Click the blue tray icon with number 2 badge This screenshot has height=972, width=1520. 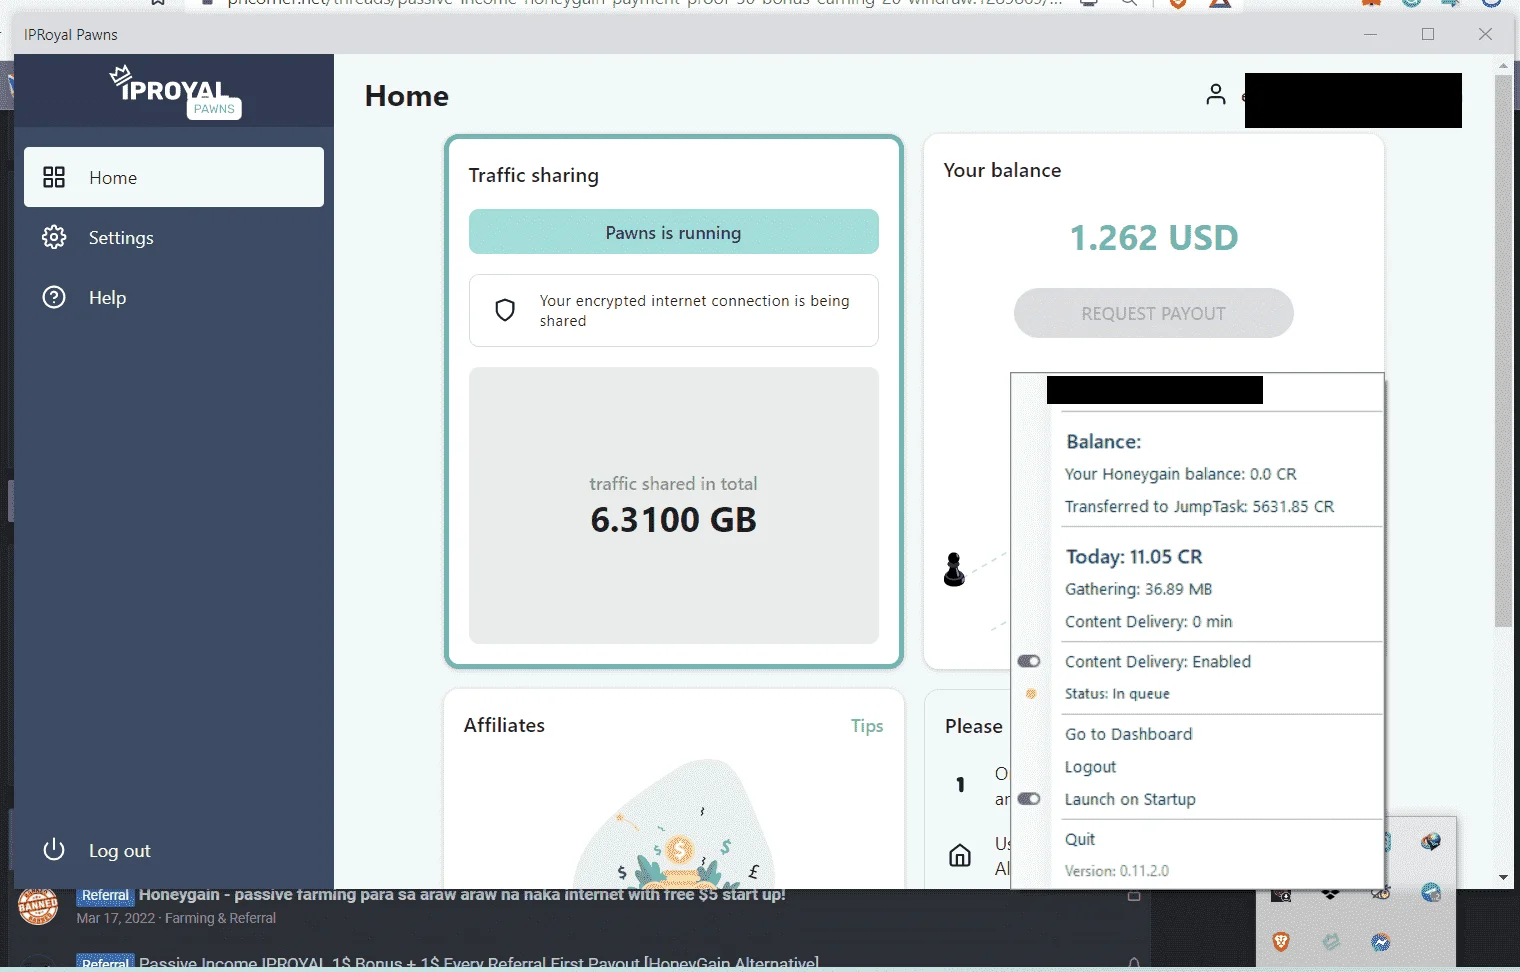click(1431, 892)
